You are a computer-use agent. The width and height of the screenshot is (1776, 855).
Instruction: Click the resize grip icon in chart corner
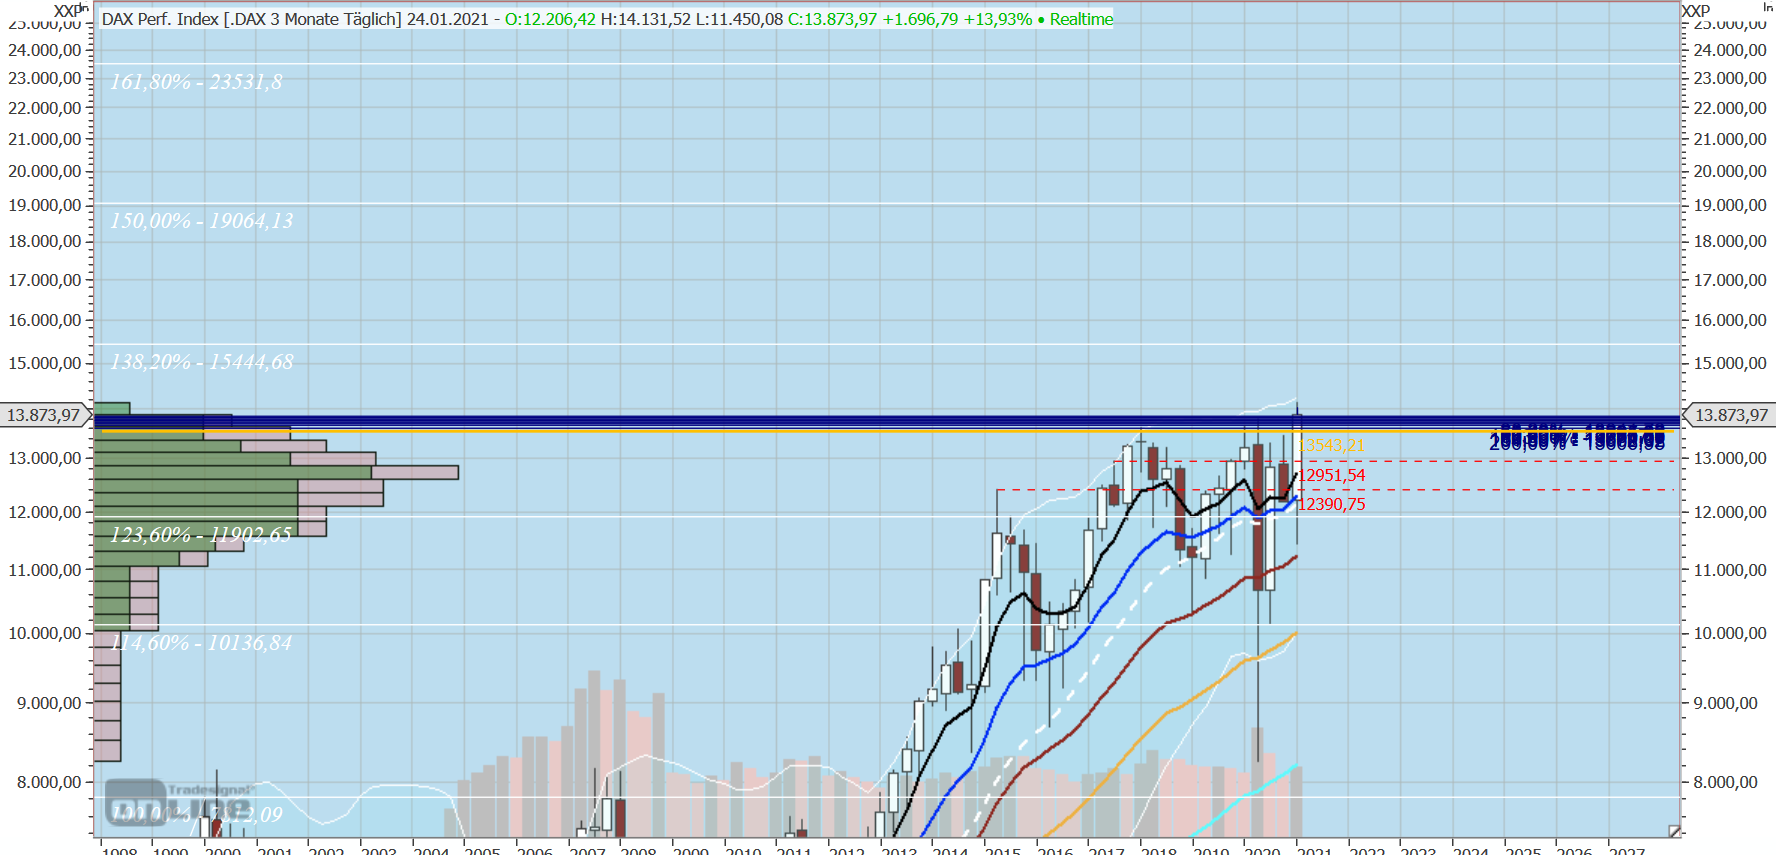(1674, 831)
